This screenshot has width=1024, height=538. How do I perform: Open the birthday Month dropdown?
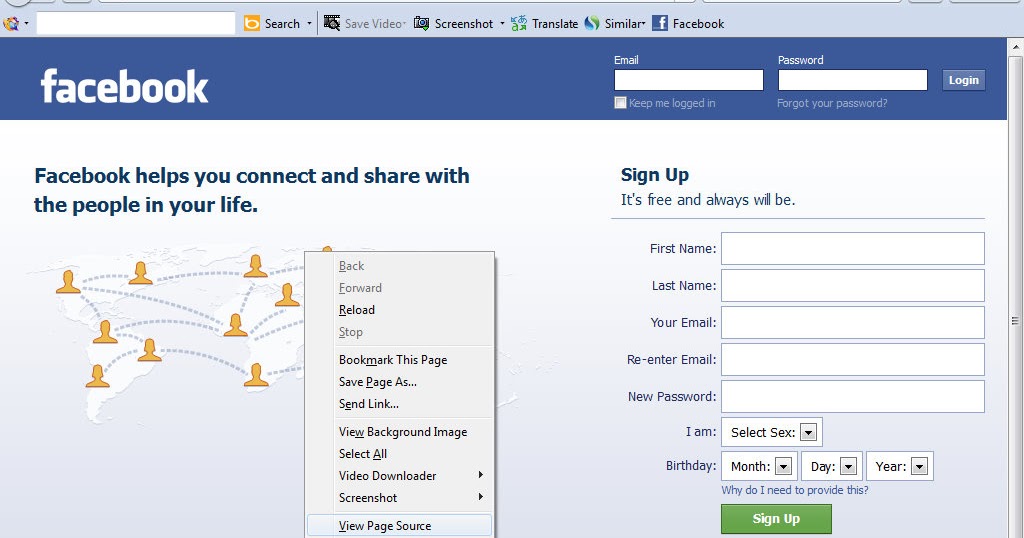(x=760, y=466)
